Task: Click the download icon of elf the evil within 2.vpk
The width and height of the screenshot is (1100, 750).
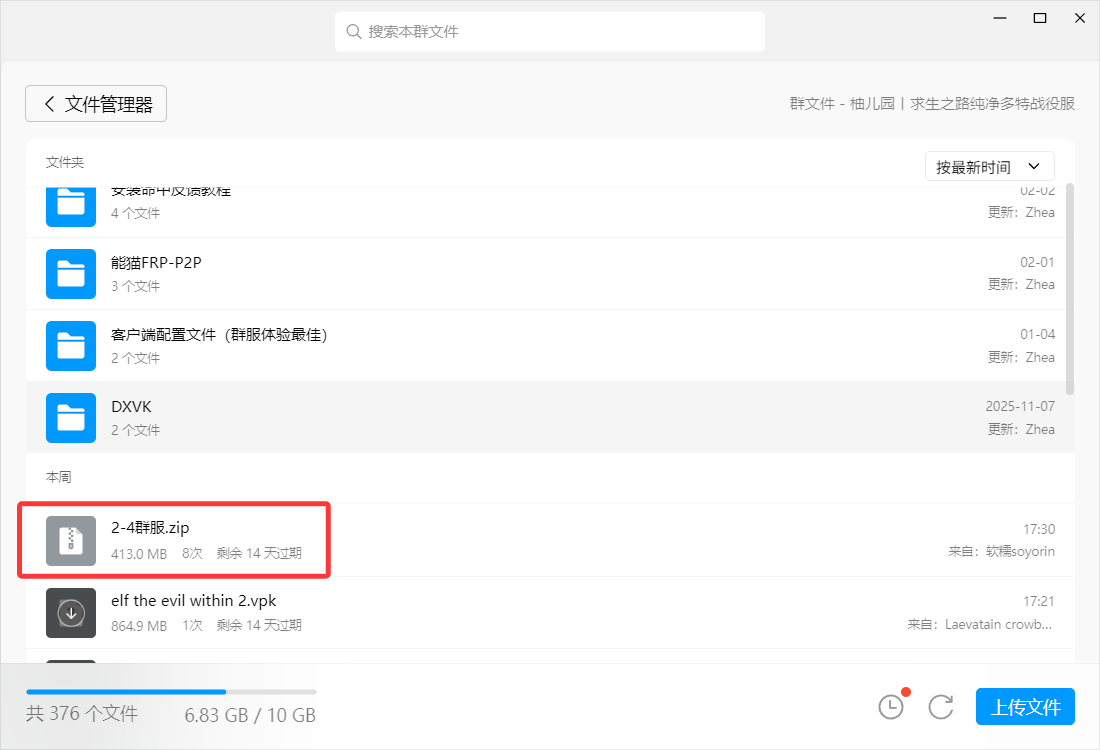Action: (x=71, y=613)
